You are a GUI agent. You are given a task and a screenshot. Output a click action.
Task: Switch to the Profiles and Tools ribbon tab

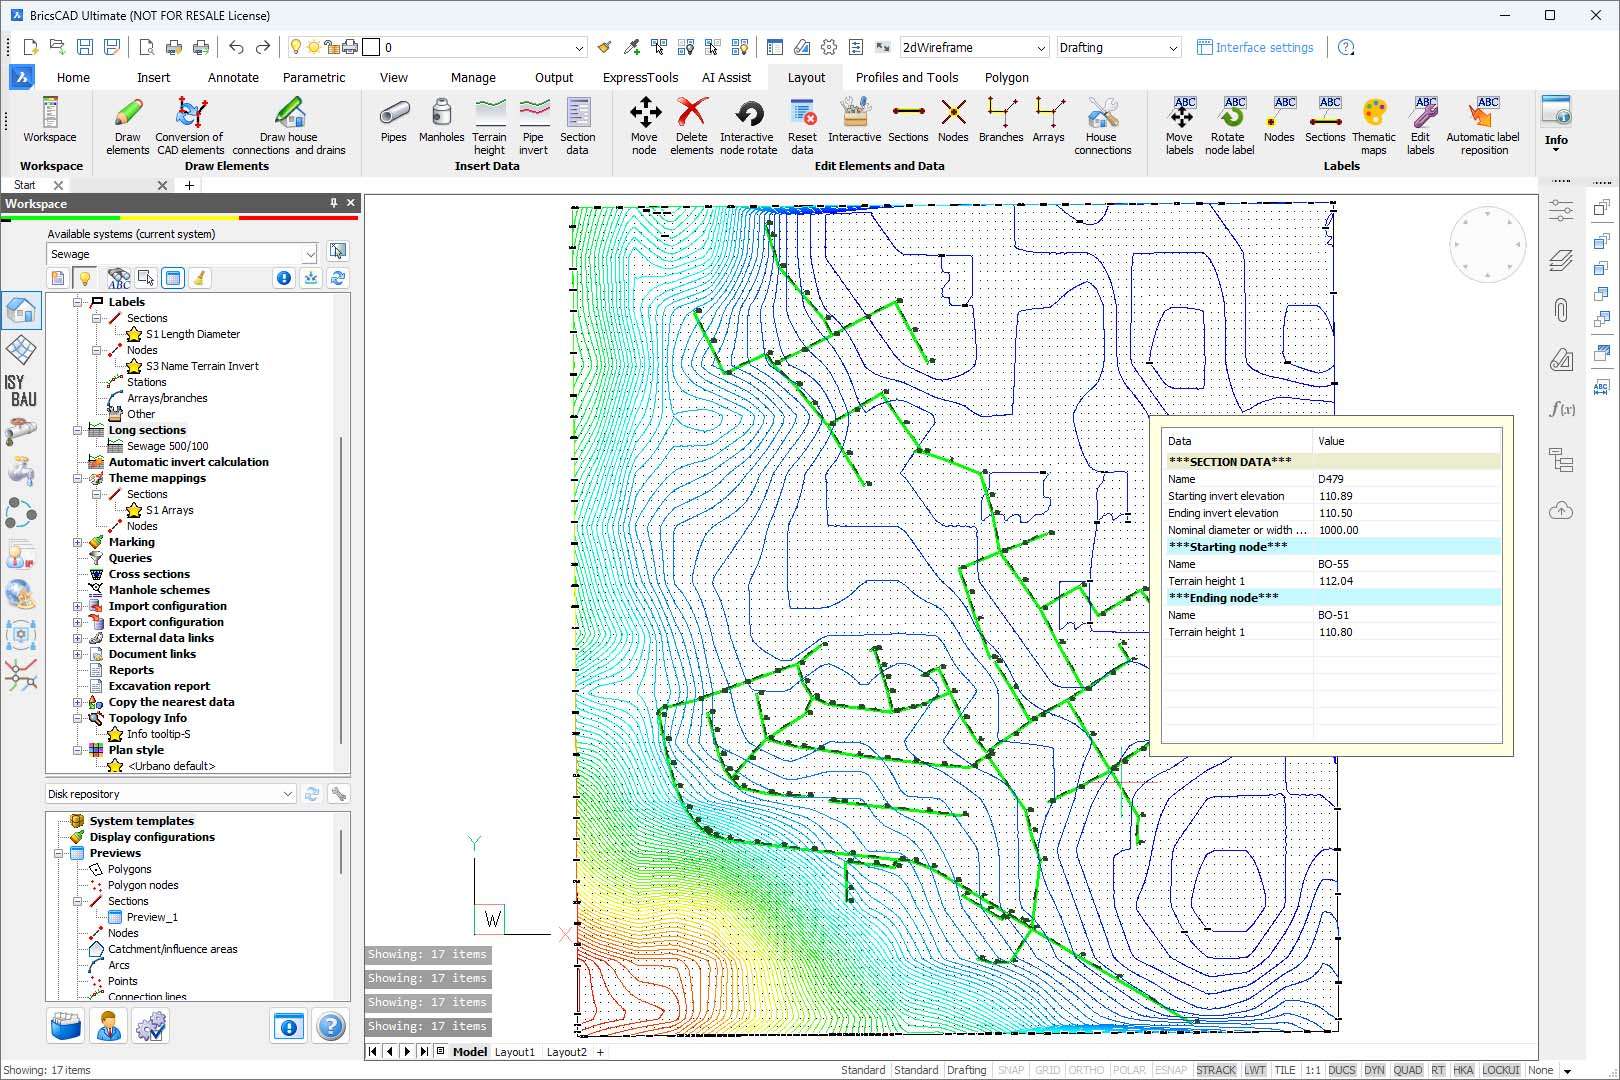coord(906,77)
